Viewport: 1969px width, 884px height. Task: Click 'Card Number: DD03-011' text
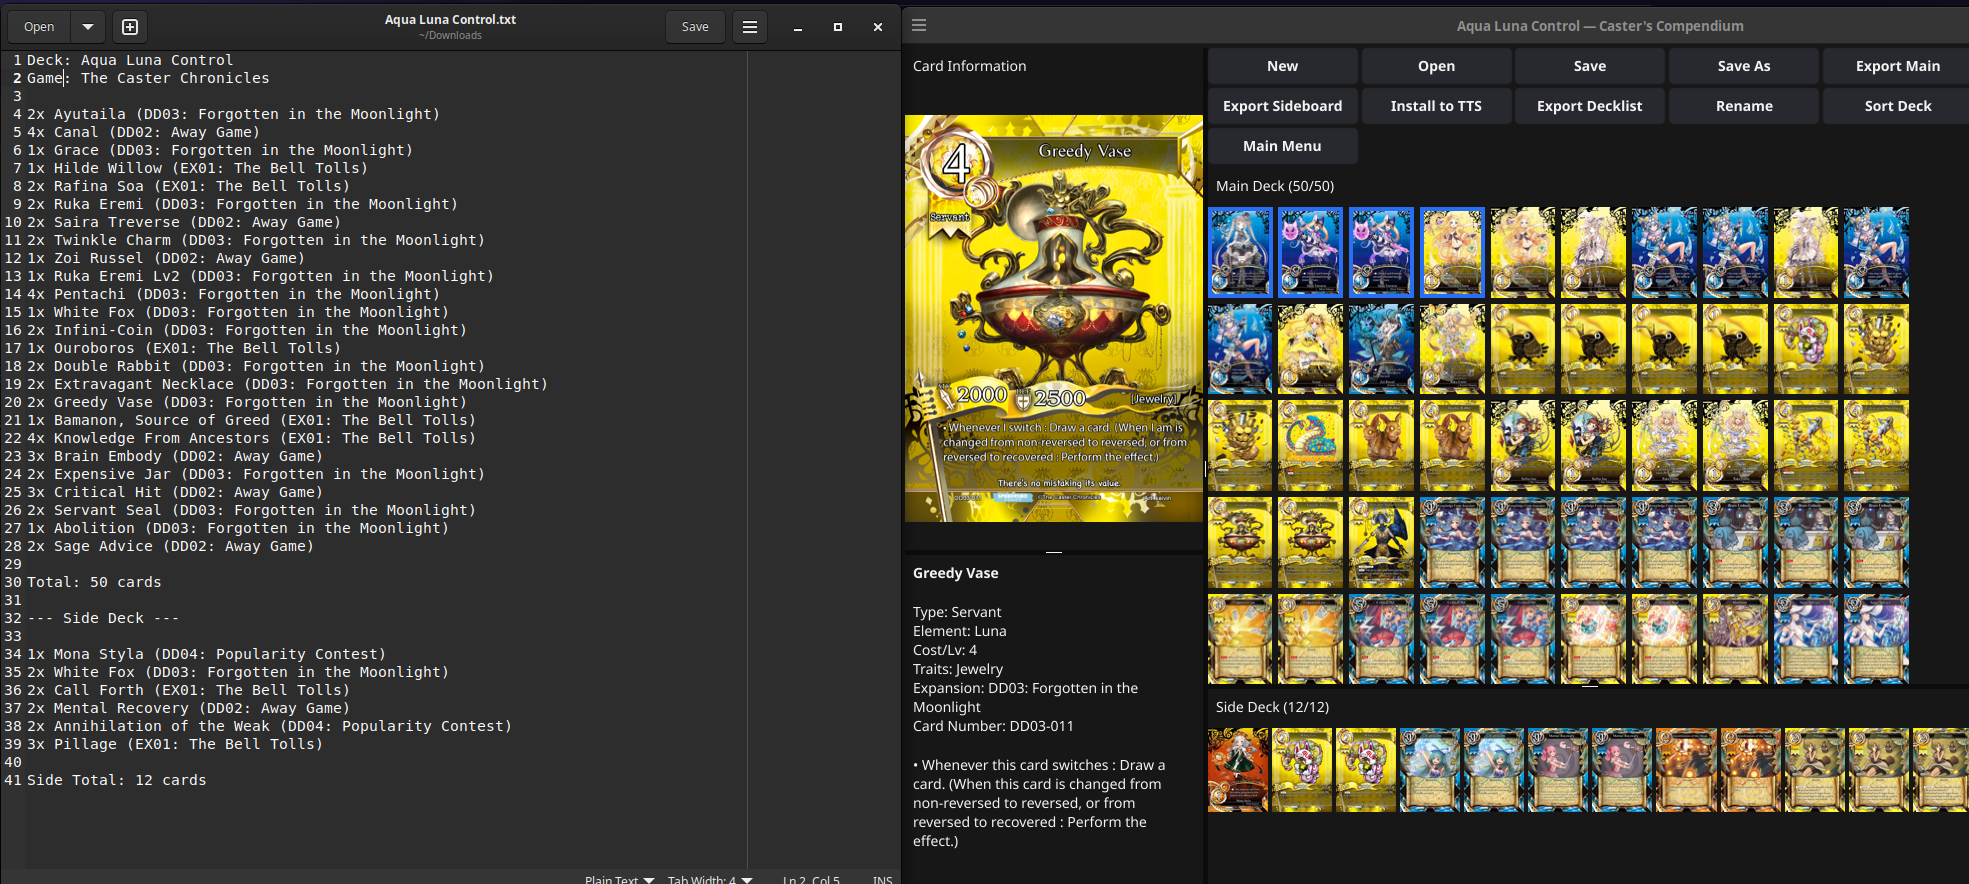tap(993, 726)
